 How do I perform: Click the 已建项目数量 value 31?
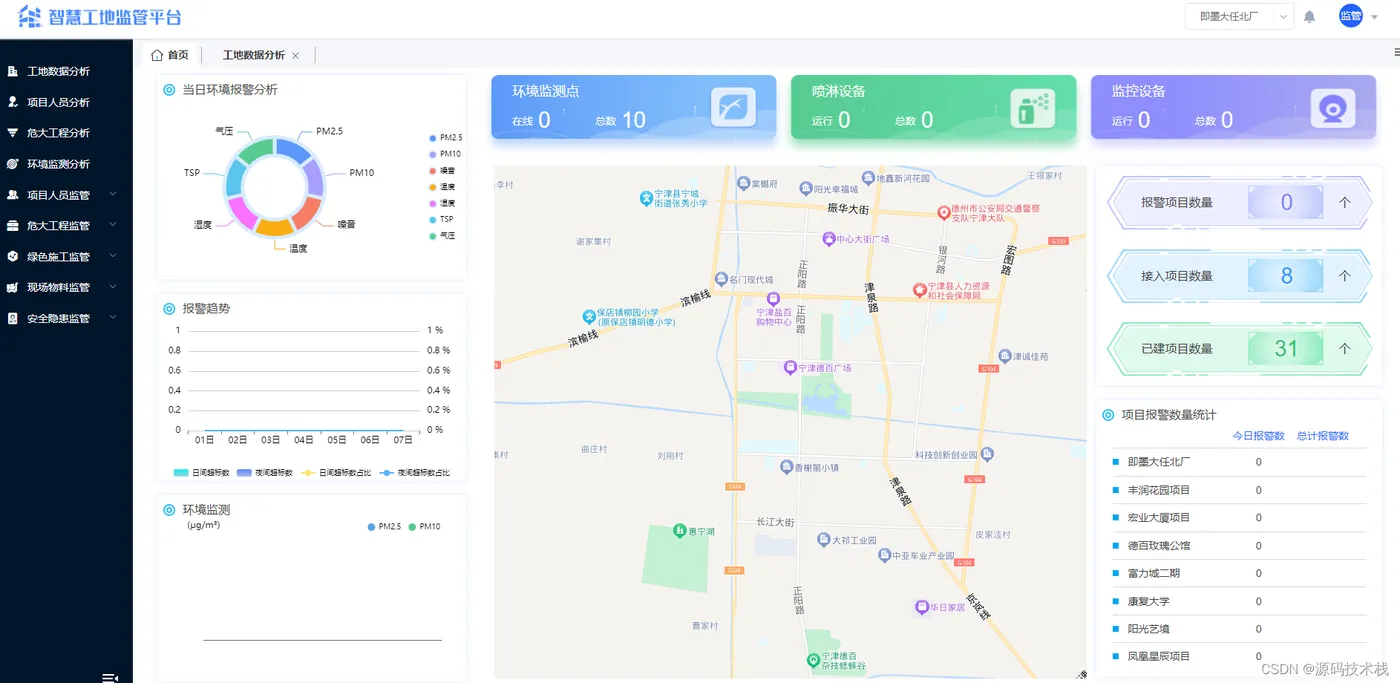(x=1286, y=349)
